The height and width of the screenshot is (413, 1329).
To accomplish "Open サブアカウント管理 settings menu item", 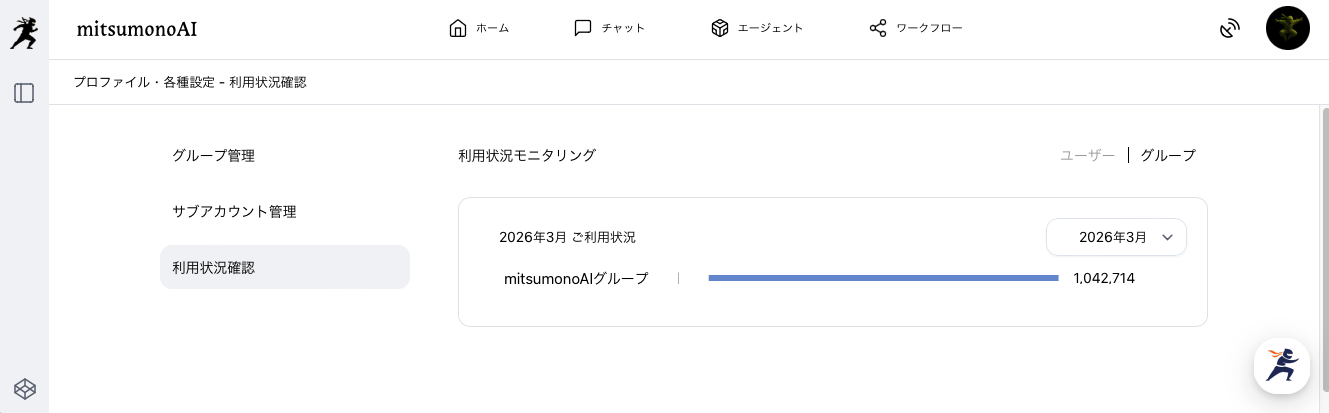I will [x=234, y=211].
